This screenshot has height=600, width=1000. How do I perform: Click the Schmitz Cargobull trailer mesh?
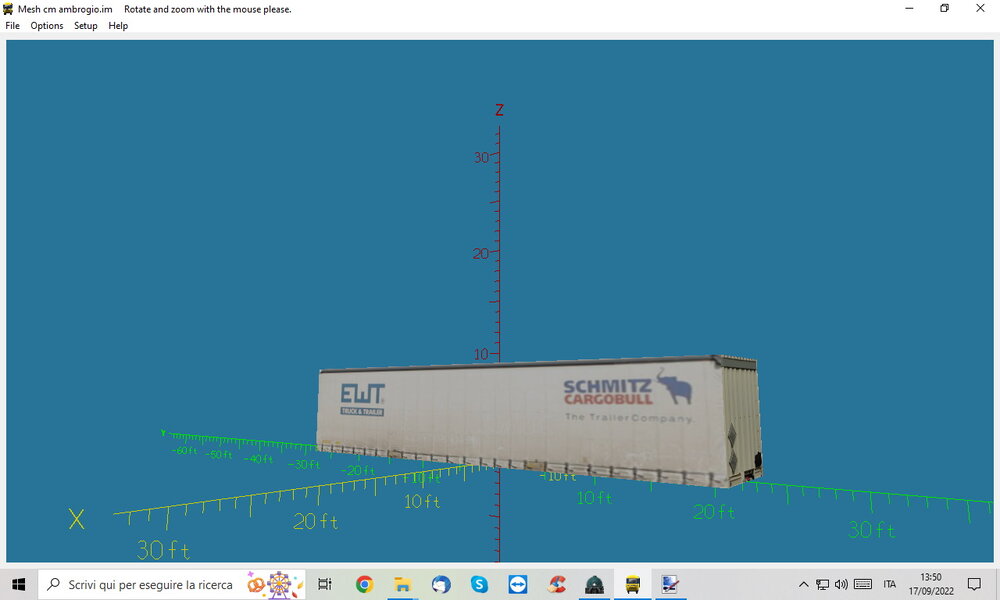539,421
